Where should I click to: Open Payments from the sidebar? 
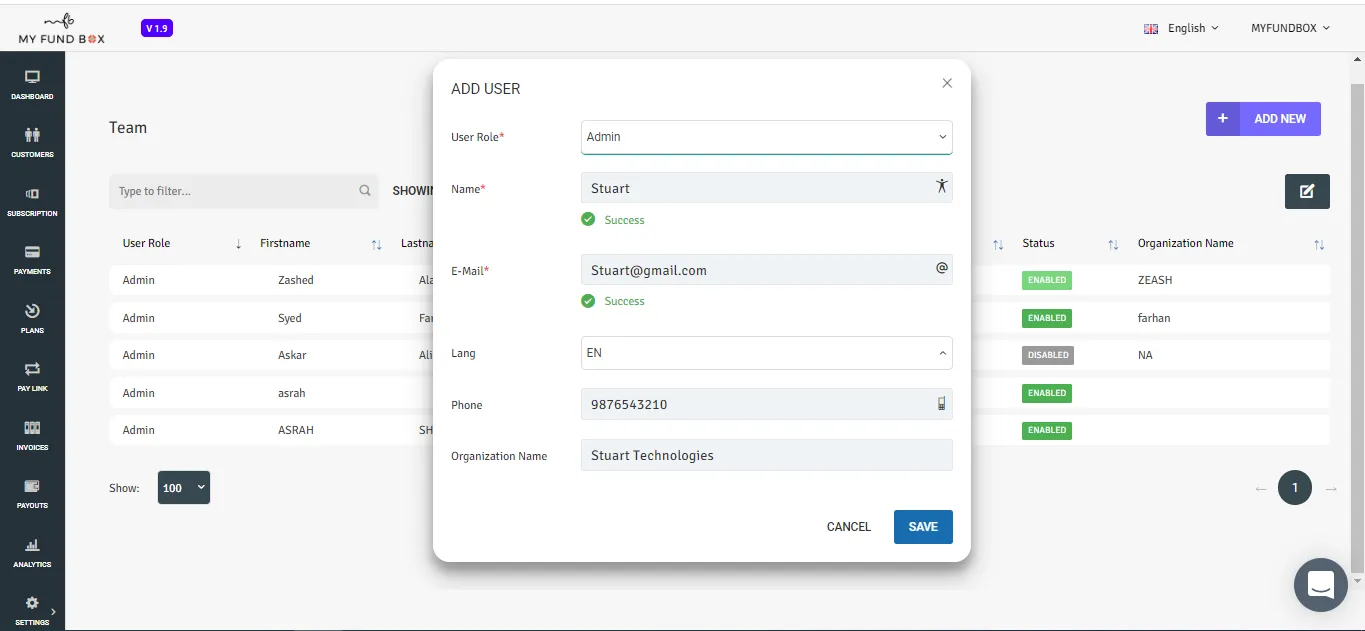tap(32, 260)
